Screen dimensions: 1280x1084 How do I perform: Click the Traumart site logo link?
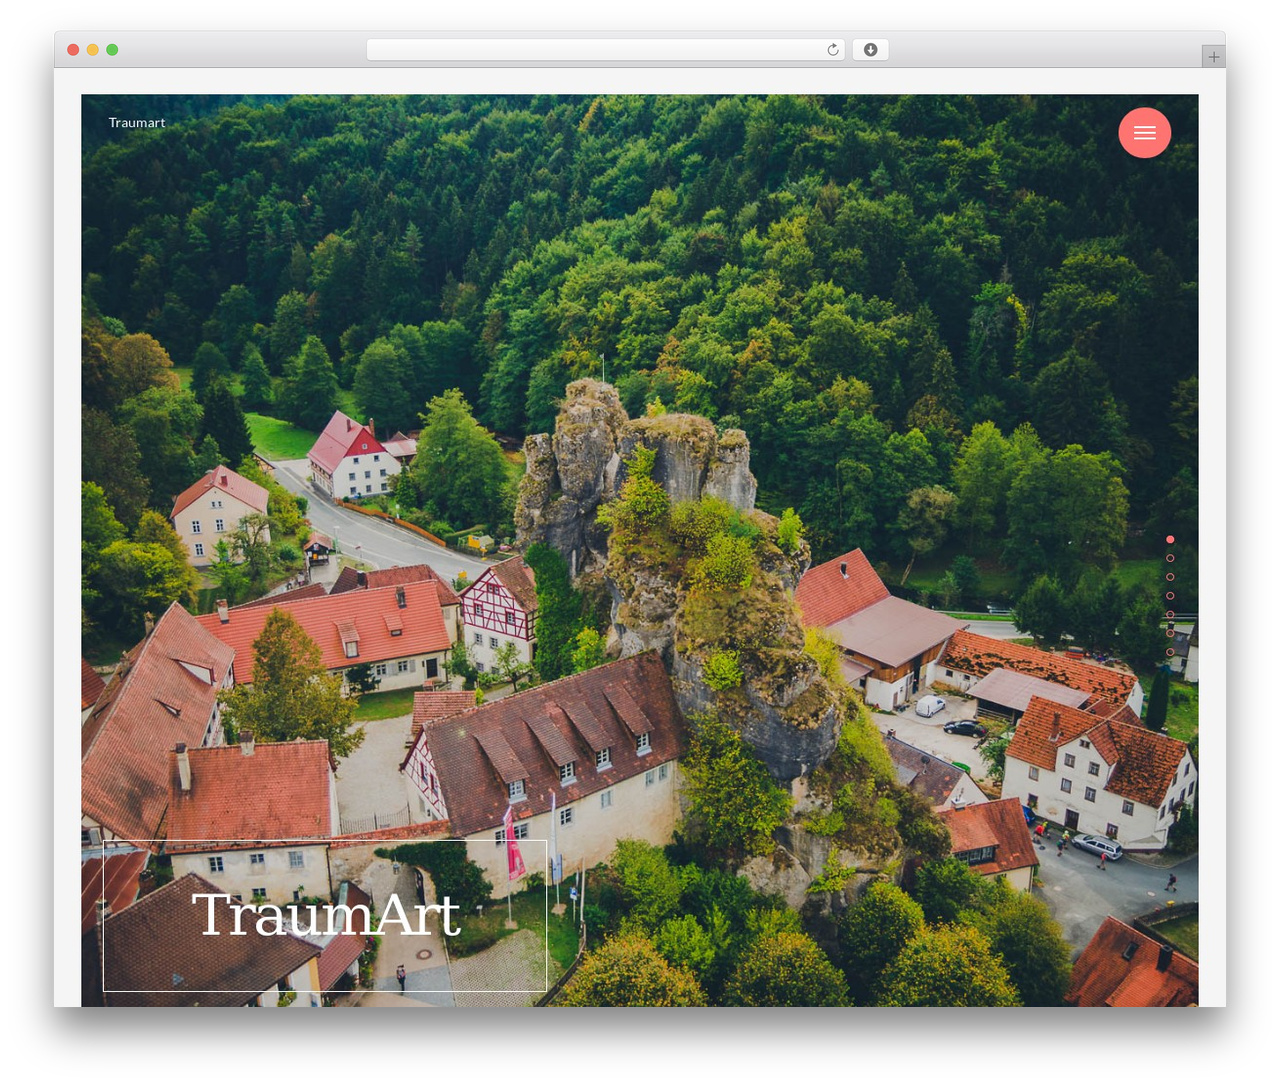click(137, 123)
